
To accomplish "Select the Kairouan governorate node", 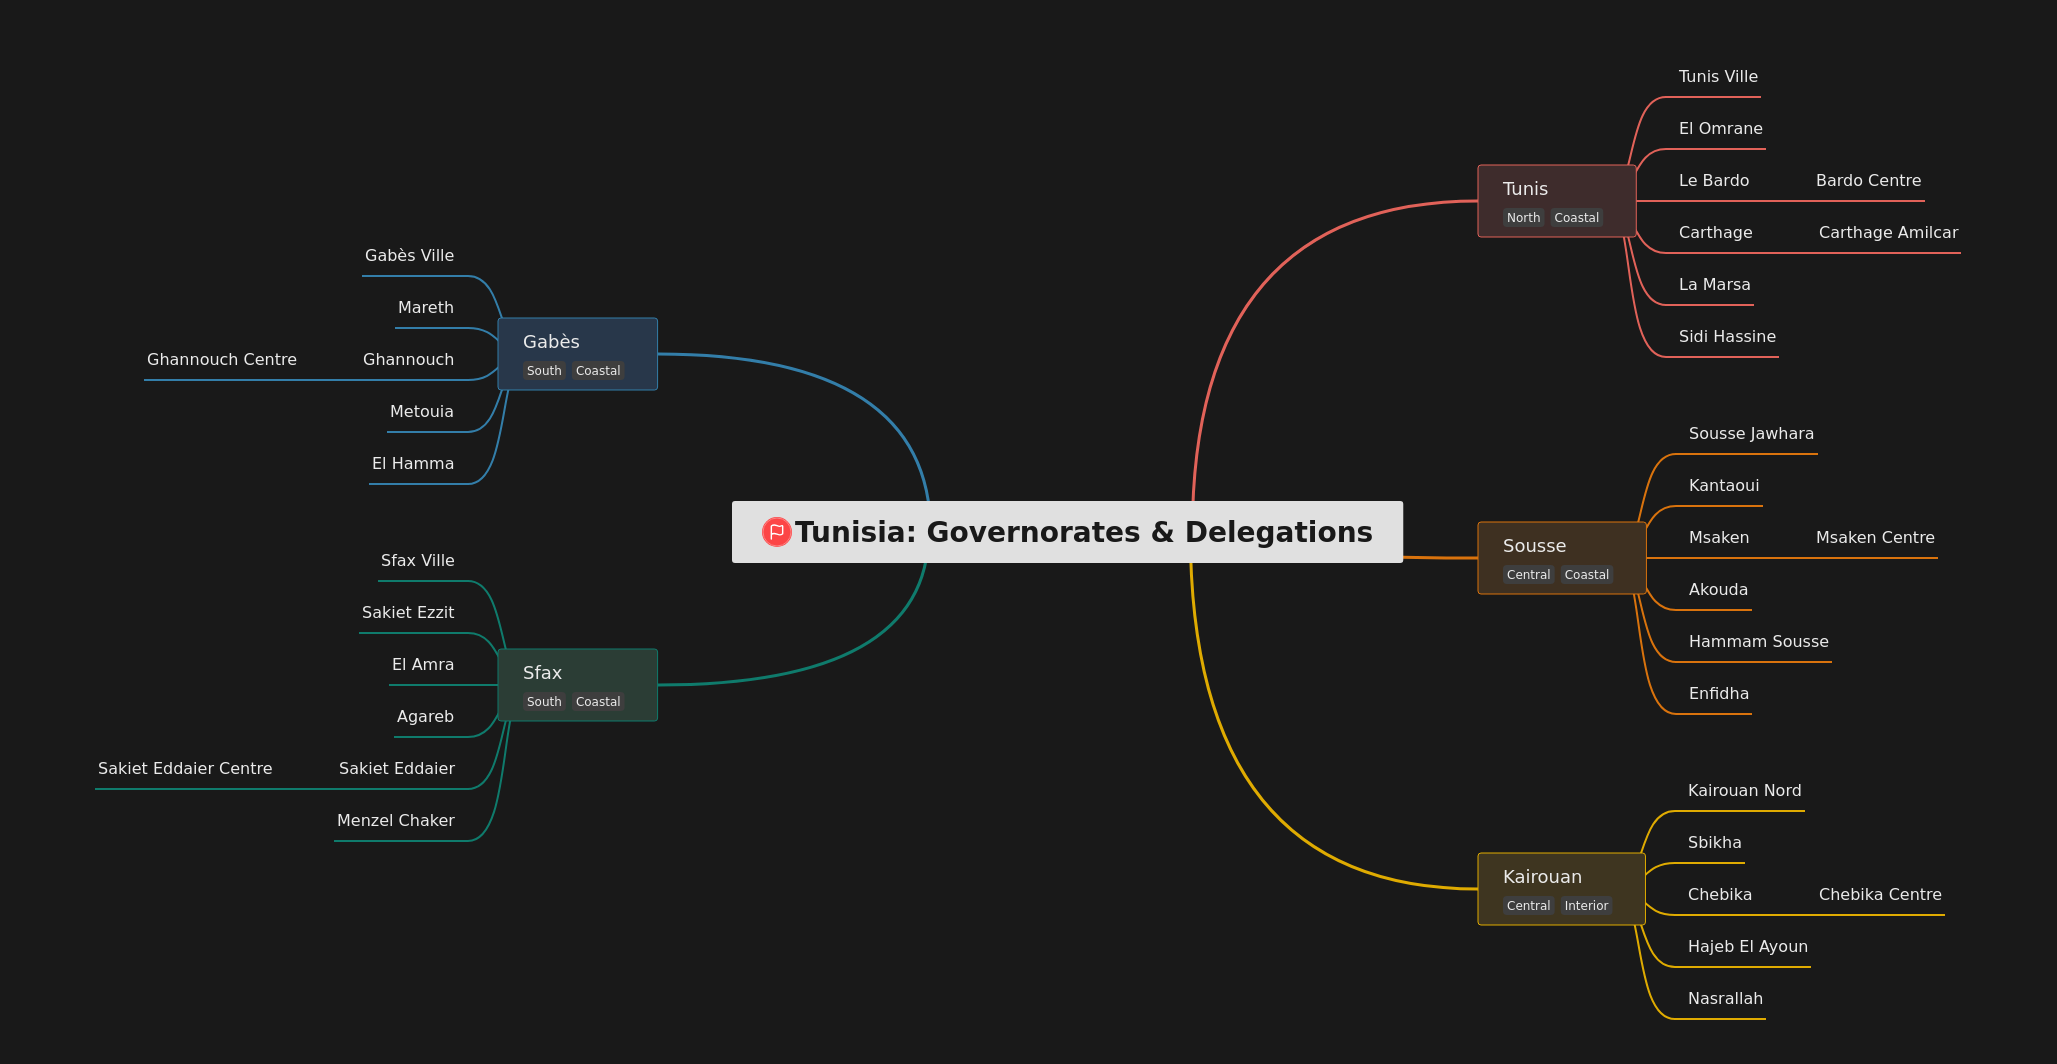I will point(1561,889).
